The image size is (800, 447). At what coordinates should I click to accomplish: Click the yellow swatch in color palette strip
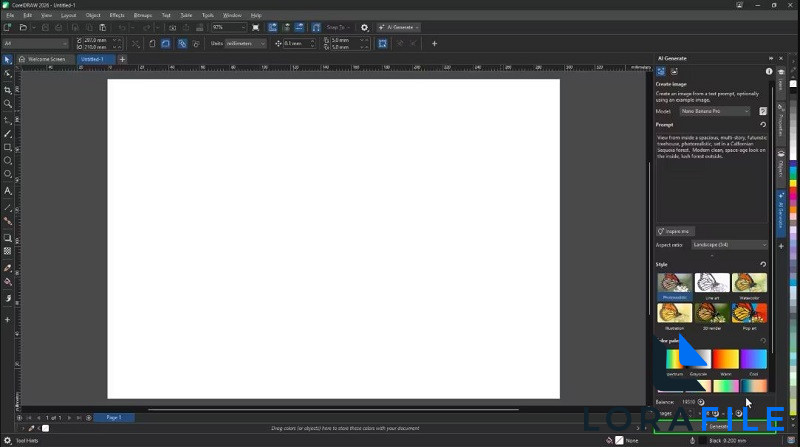point(793,184)
